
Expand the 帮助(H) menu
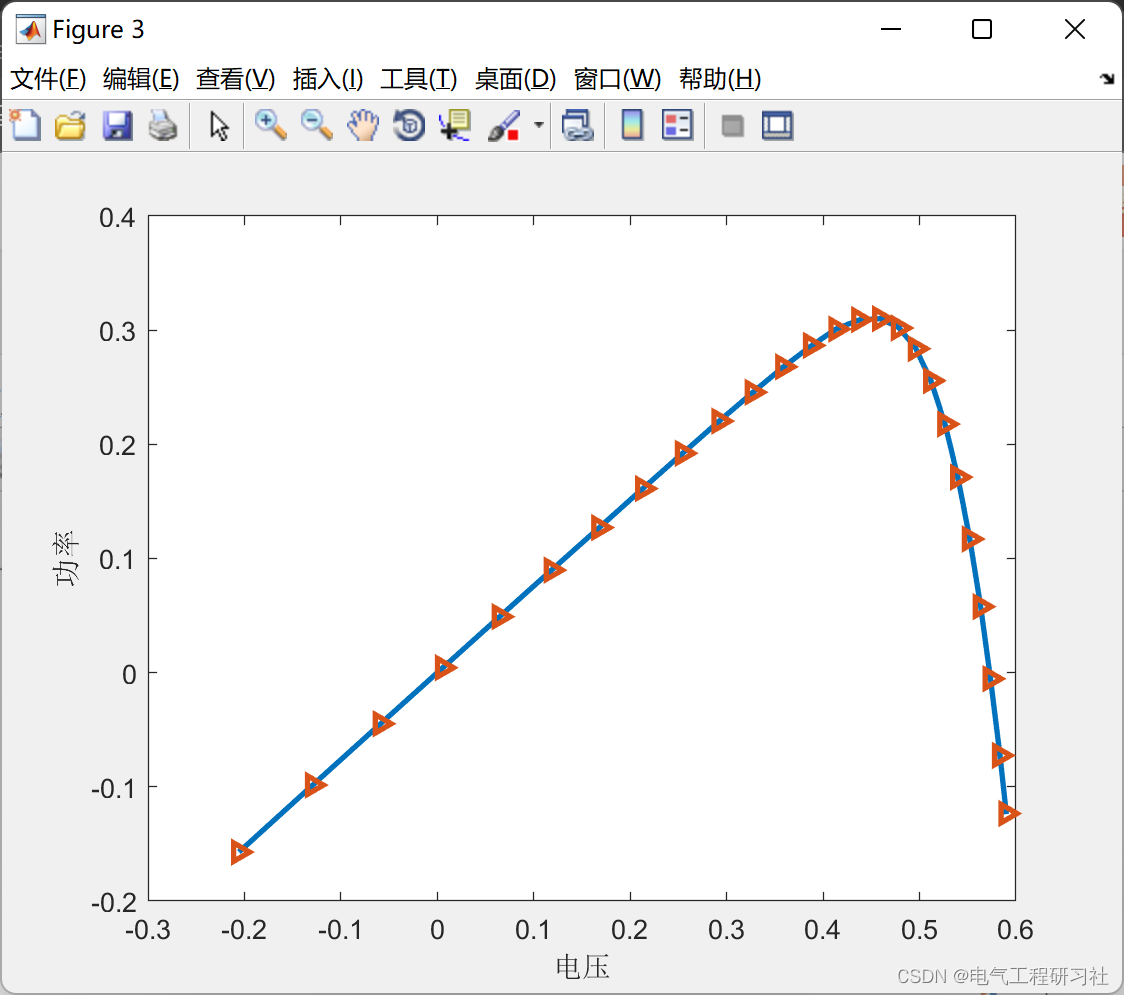click(x=719, y=79)
